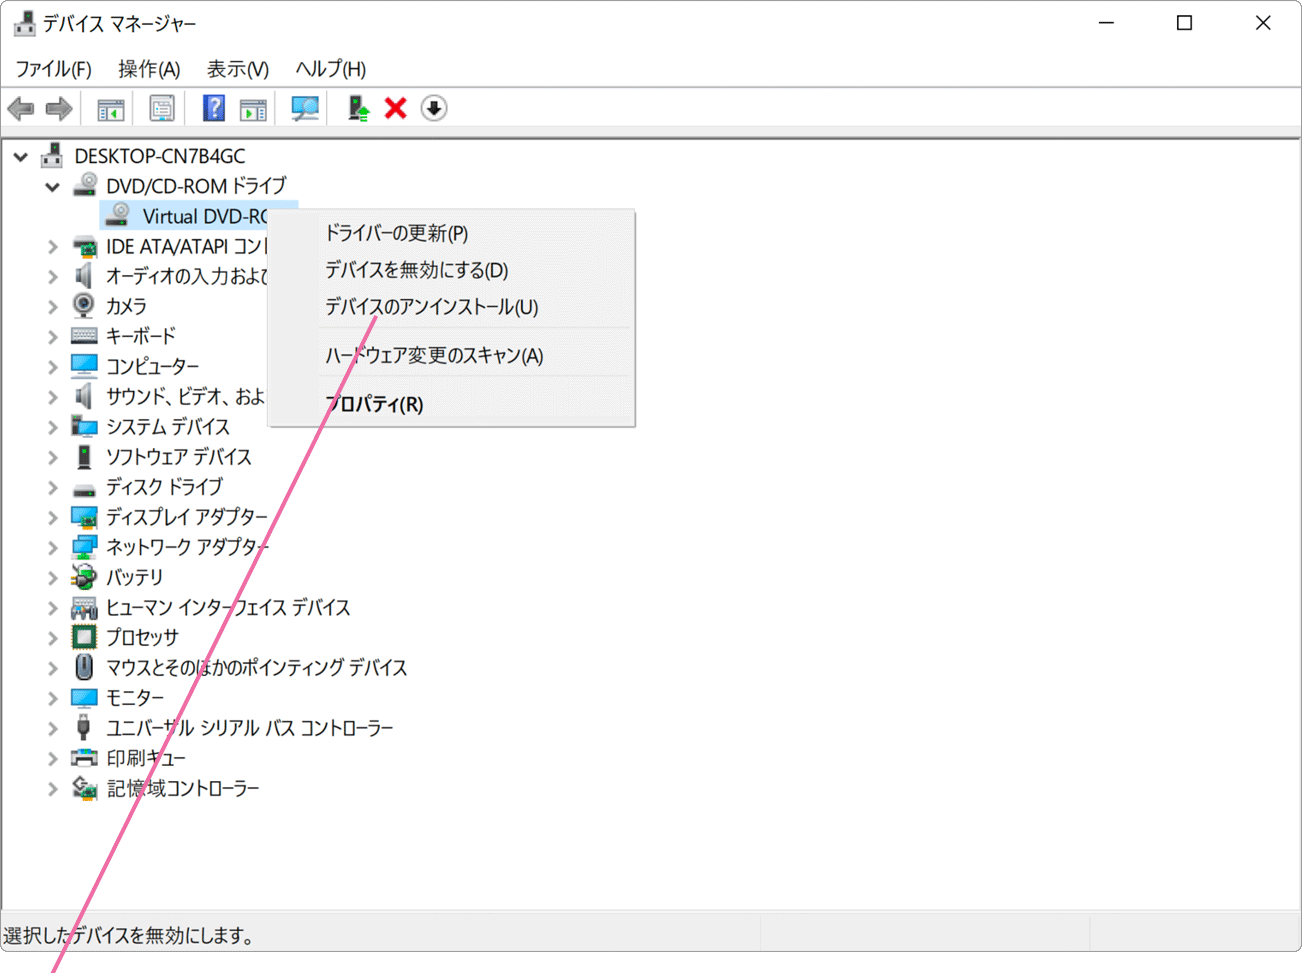Click the status bar text 選択したデバイスを無効にします。
Viewport: 1302px width, 973px height.
(129, 935)
